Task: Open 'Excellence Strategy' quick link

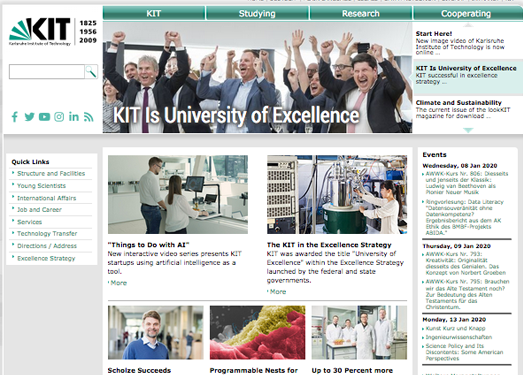Action: 46,258
